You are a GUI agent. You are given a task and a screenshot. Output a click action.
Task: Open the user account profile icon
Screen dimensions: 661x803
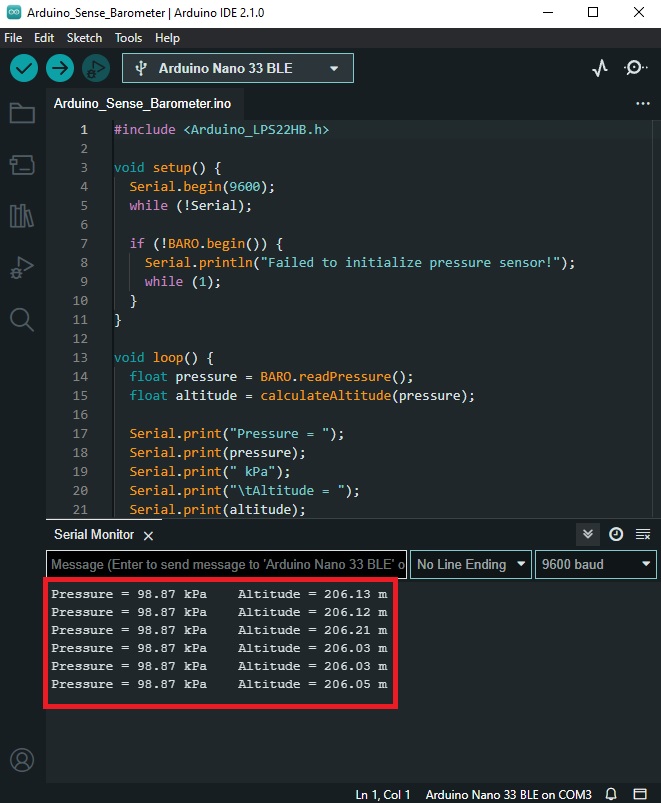[x=22, y=760]
